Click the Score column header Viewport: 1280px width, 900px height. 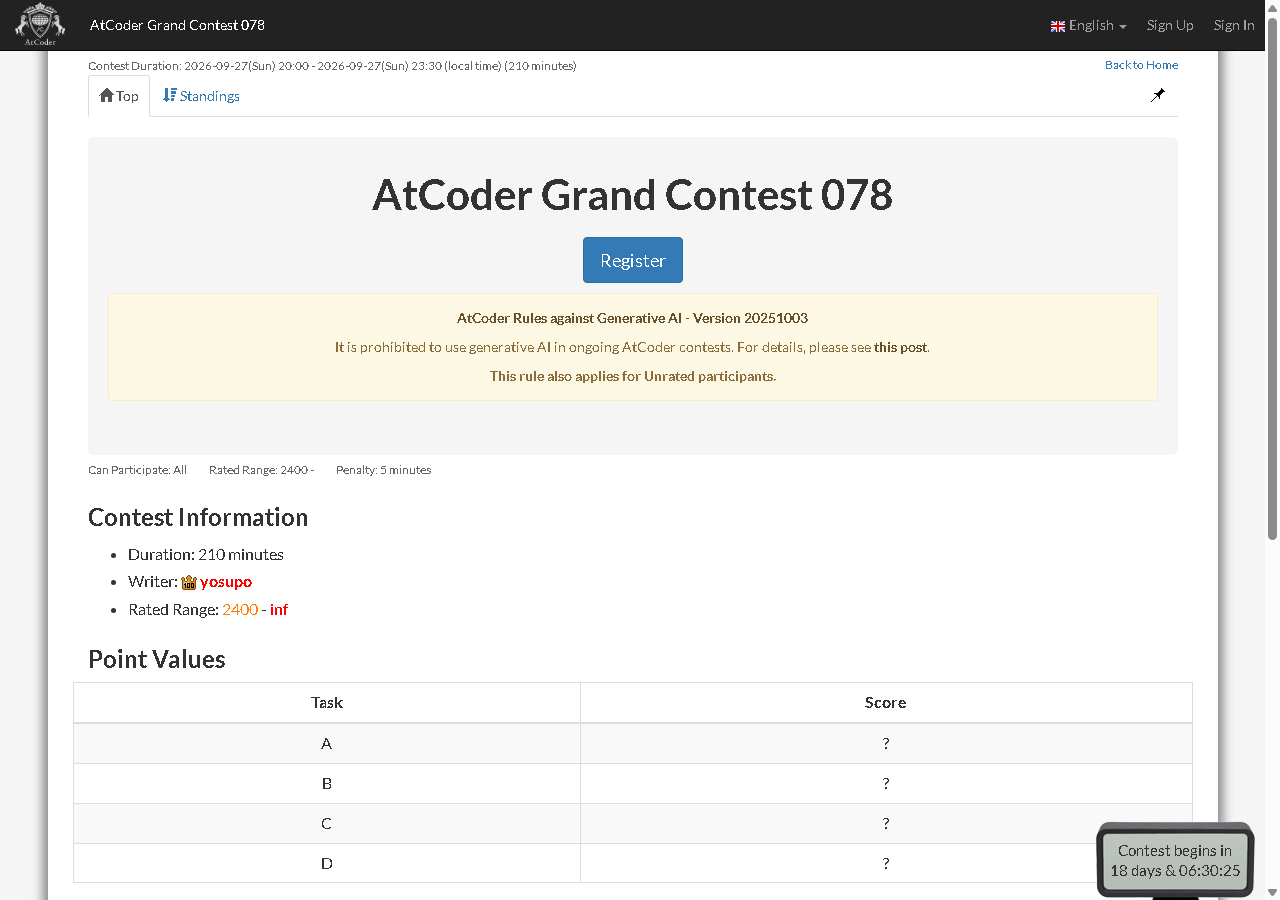(x=886, y=703)
